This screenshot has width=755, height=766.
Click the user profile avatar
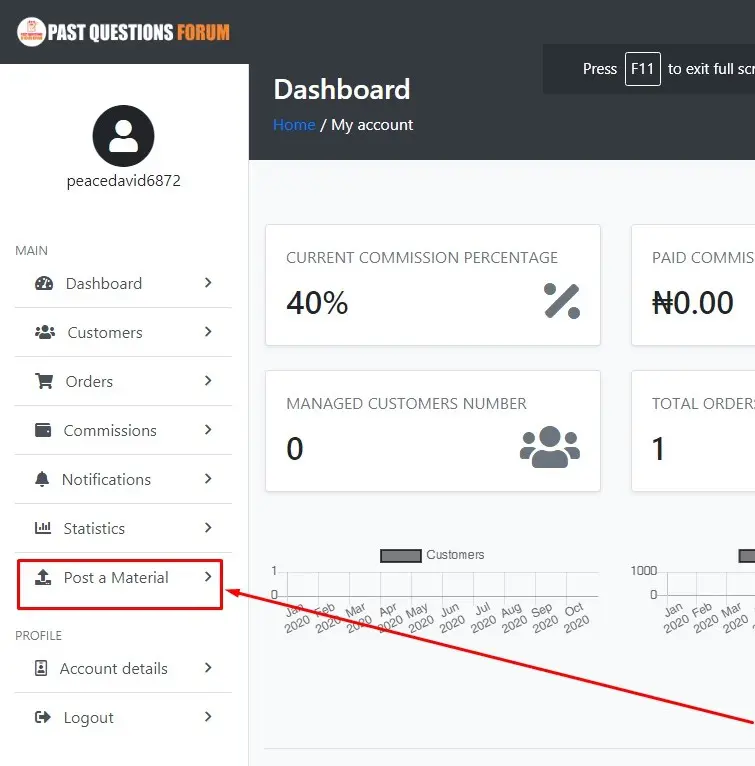tap(123, 136)
